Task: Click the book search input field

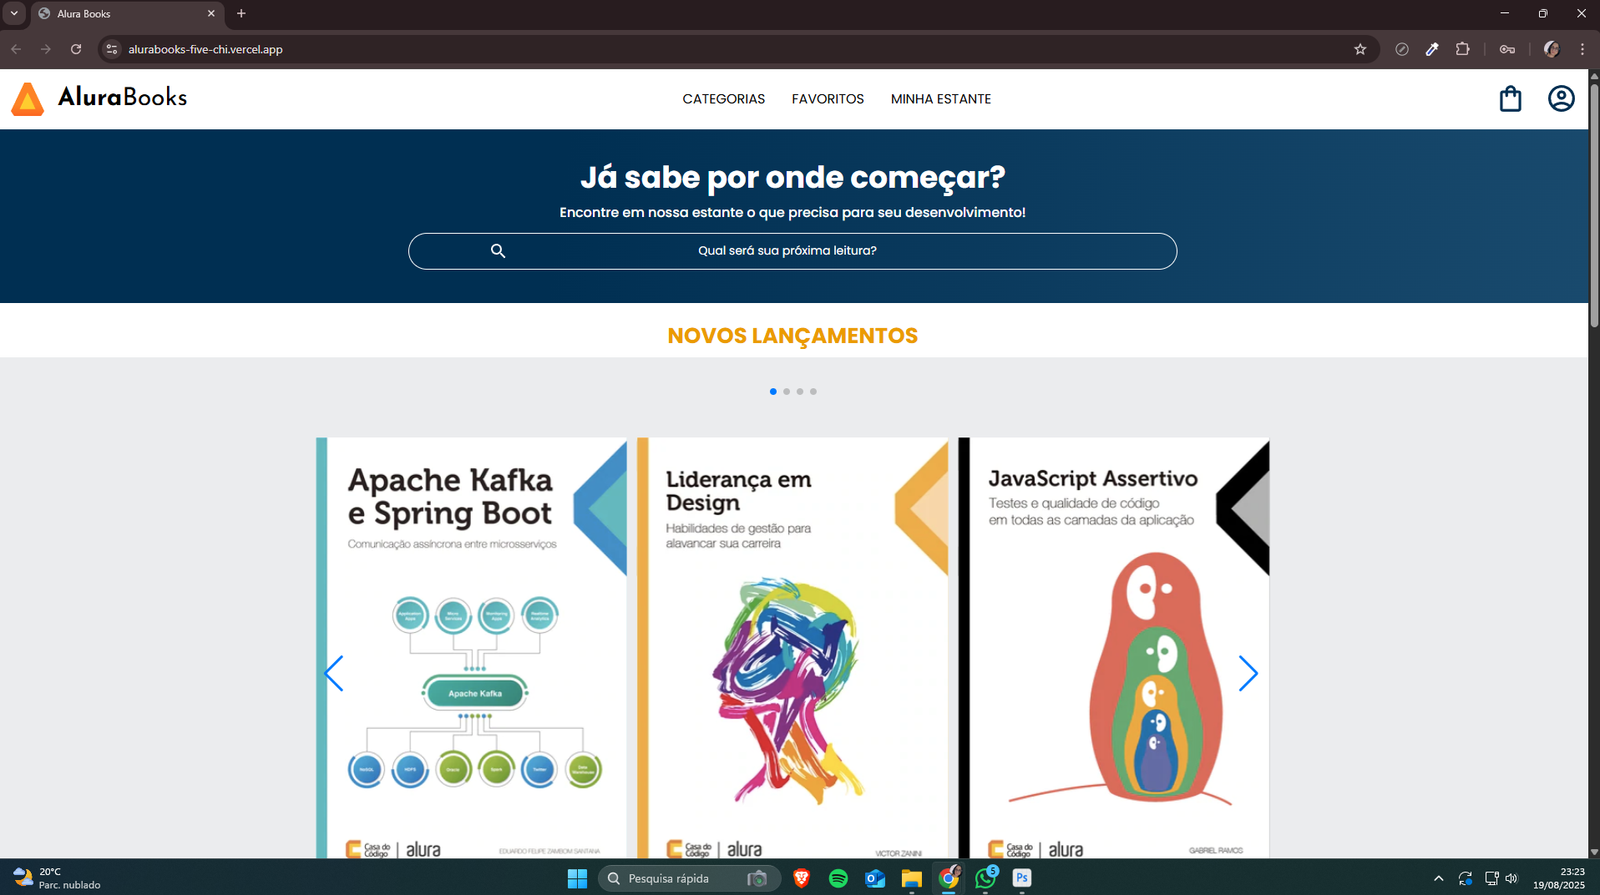Action: pos(787,251)
